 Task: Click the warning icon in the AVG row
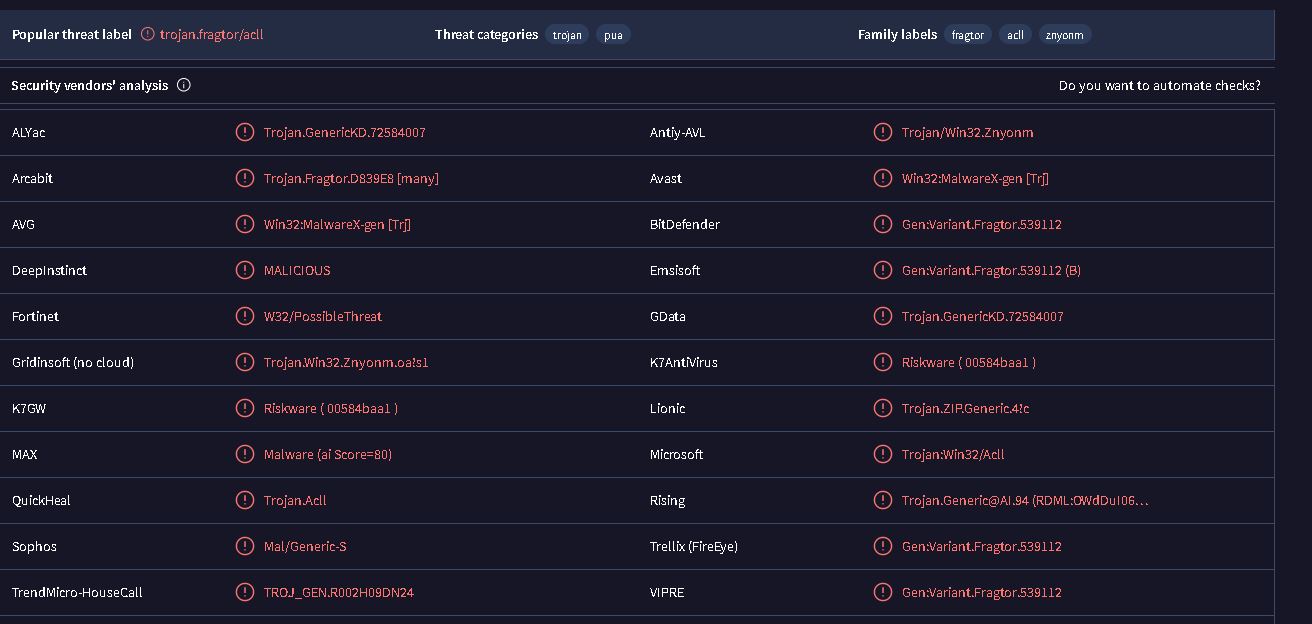pos(245,224)
